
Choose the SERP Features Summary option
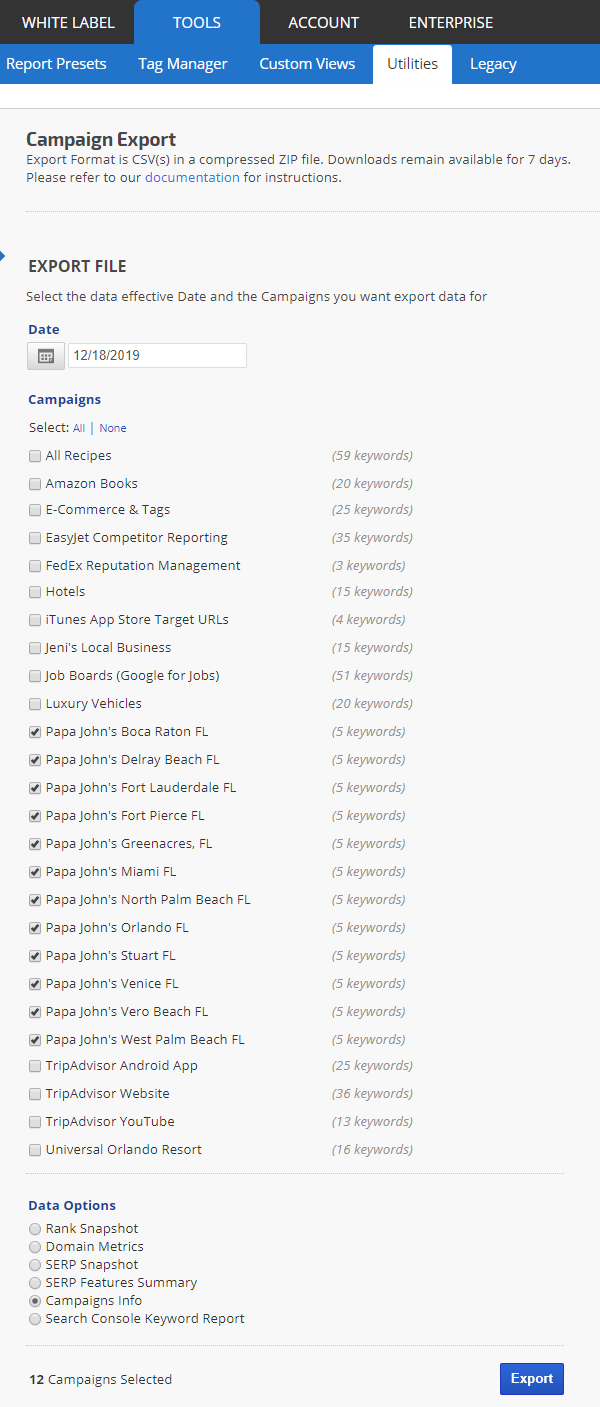[x=35, y=1283]
